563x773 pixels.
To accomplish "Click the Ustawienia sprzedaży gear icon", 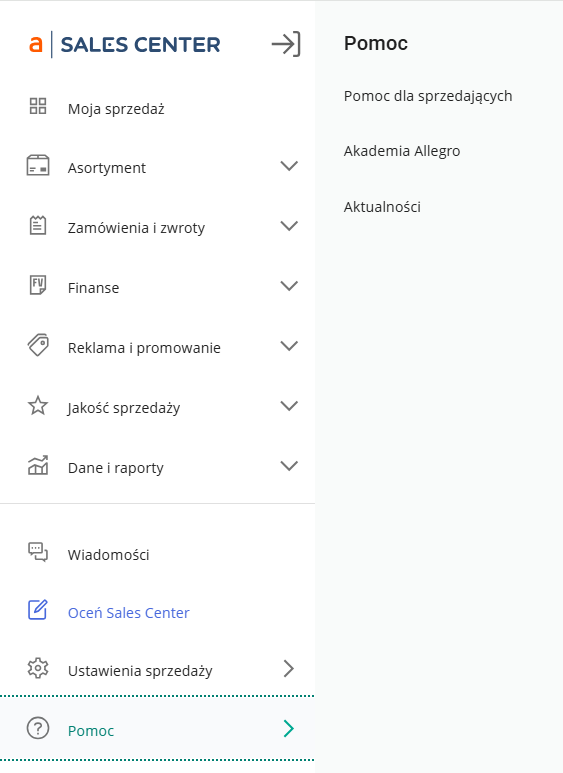I will click(x=38, y=668).
